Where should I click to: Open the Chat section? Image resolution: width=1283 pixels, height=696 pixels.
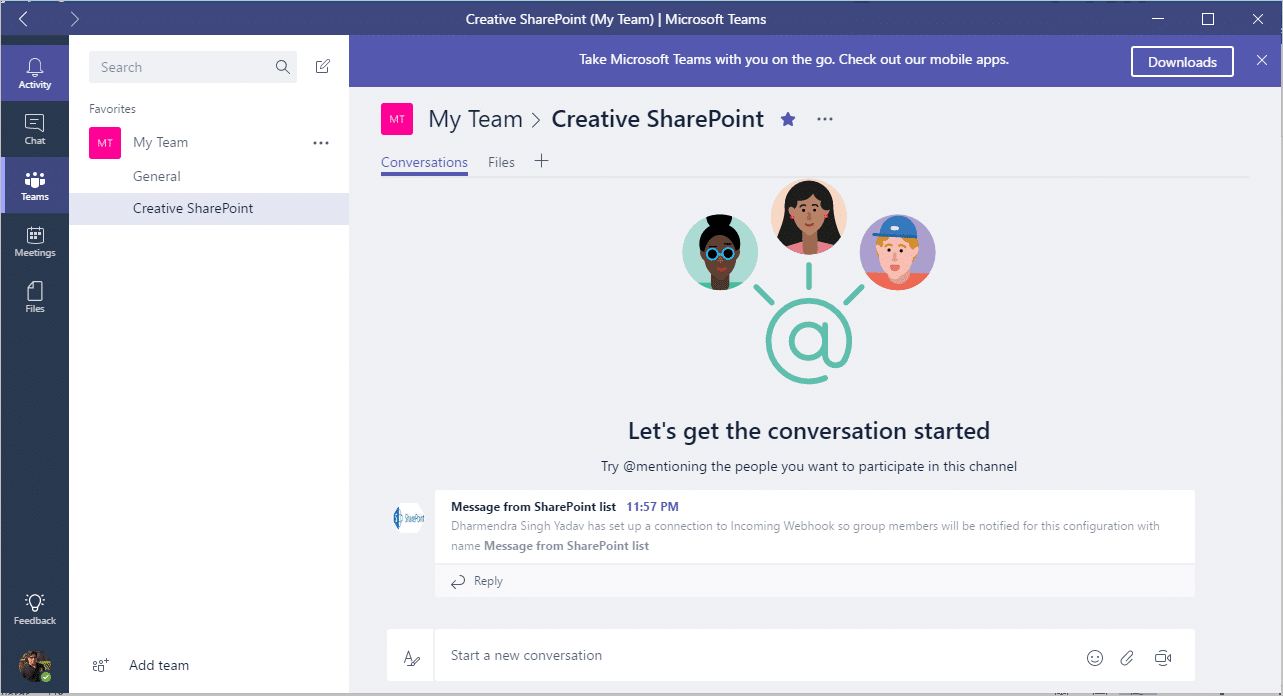pyautogui.click(x=35, y=129)
